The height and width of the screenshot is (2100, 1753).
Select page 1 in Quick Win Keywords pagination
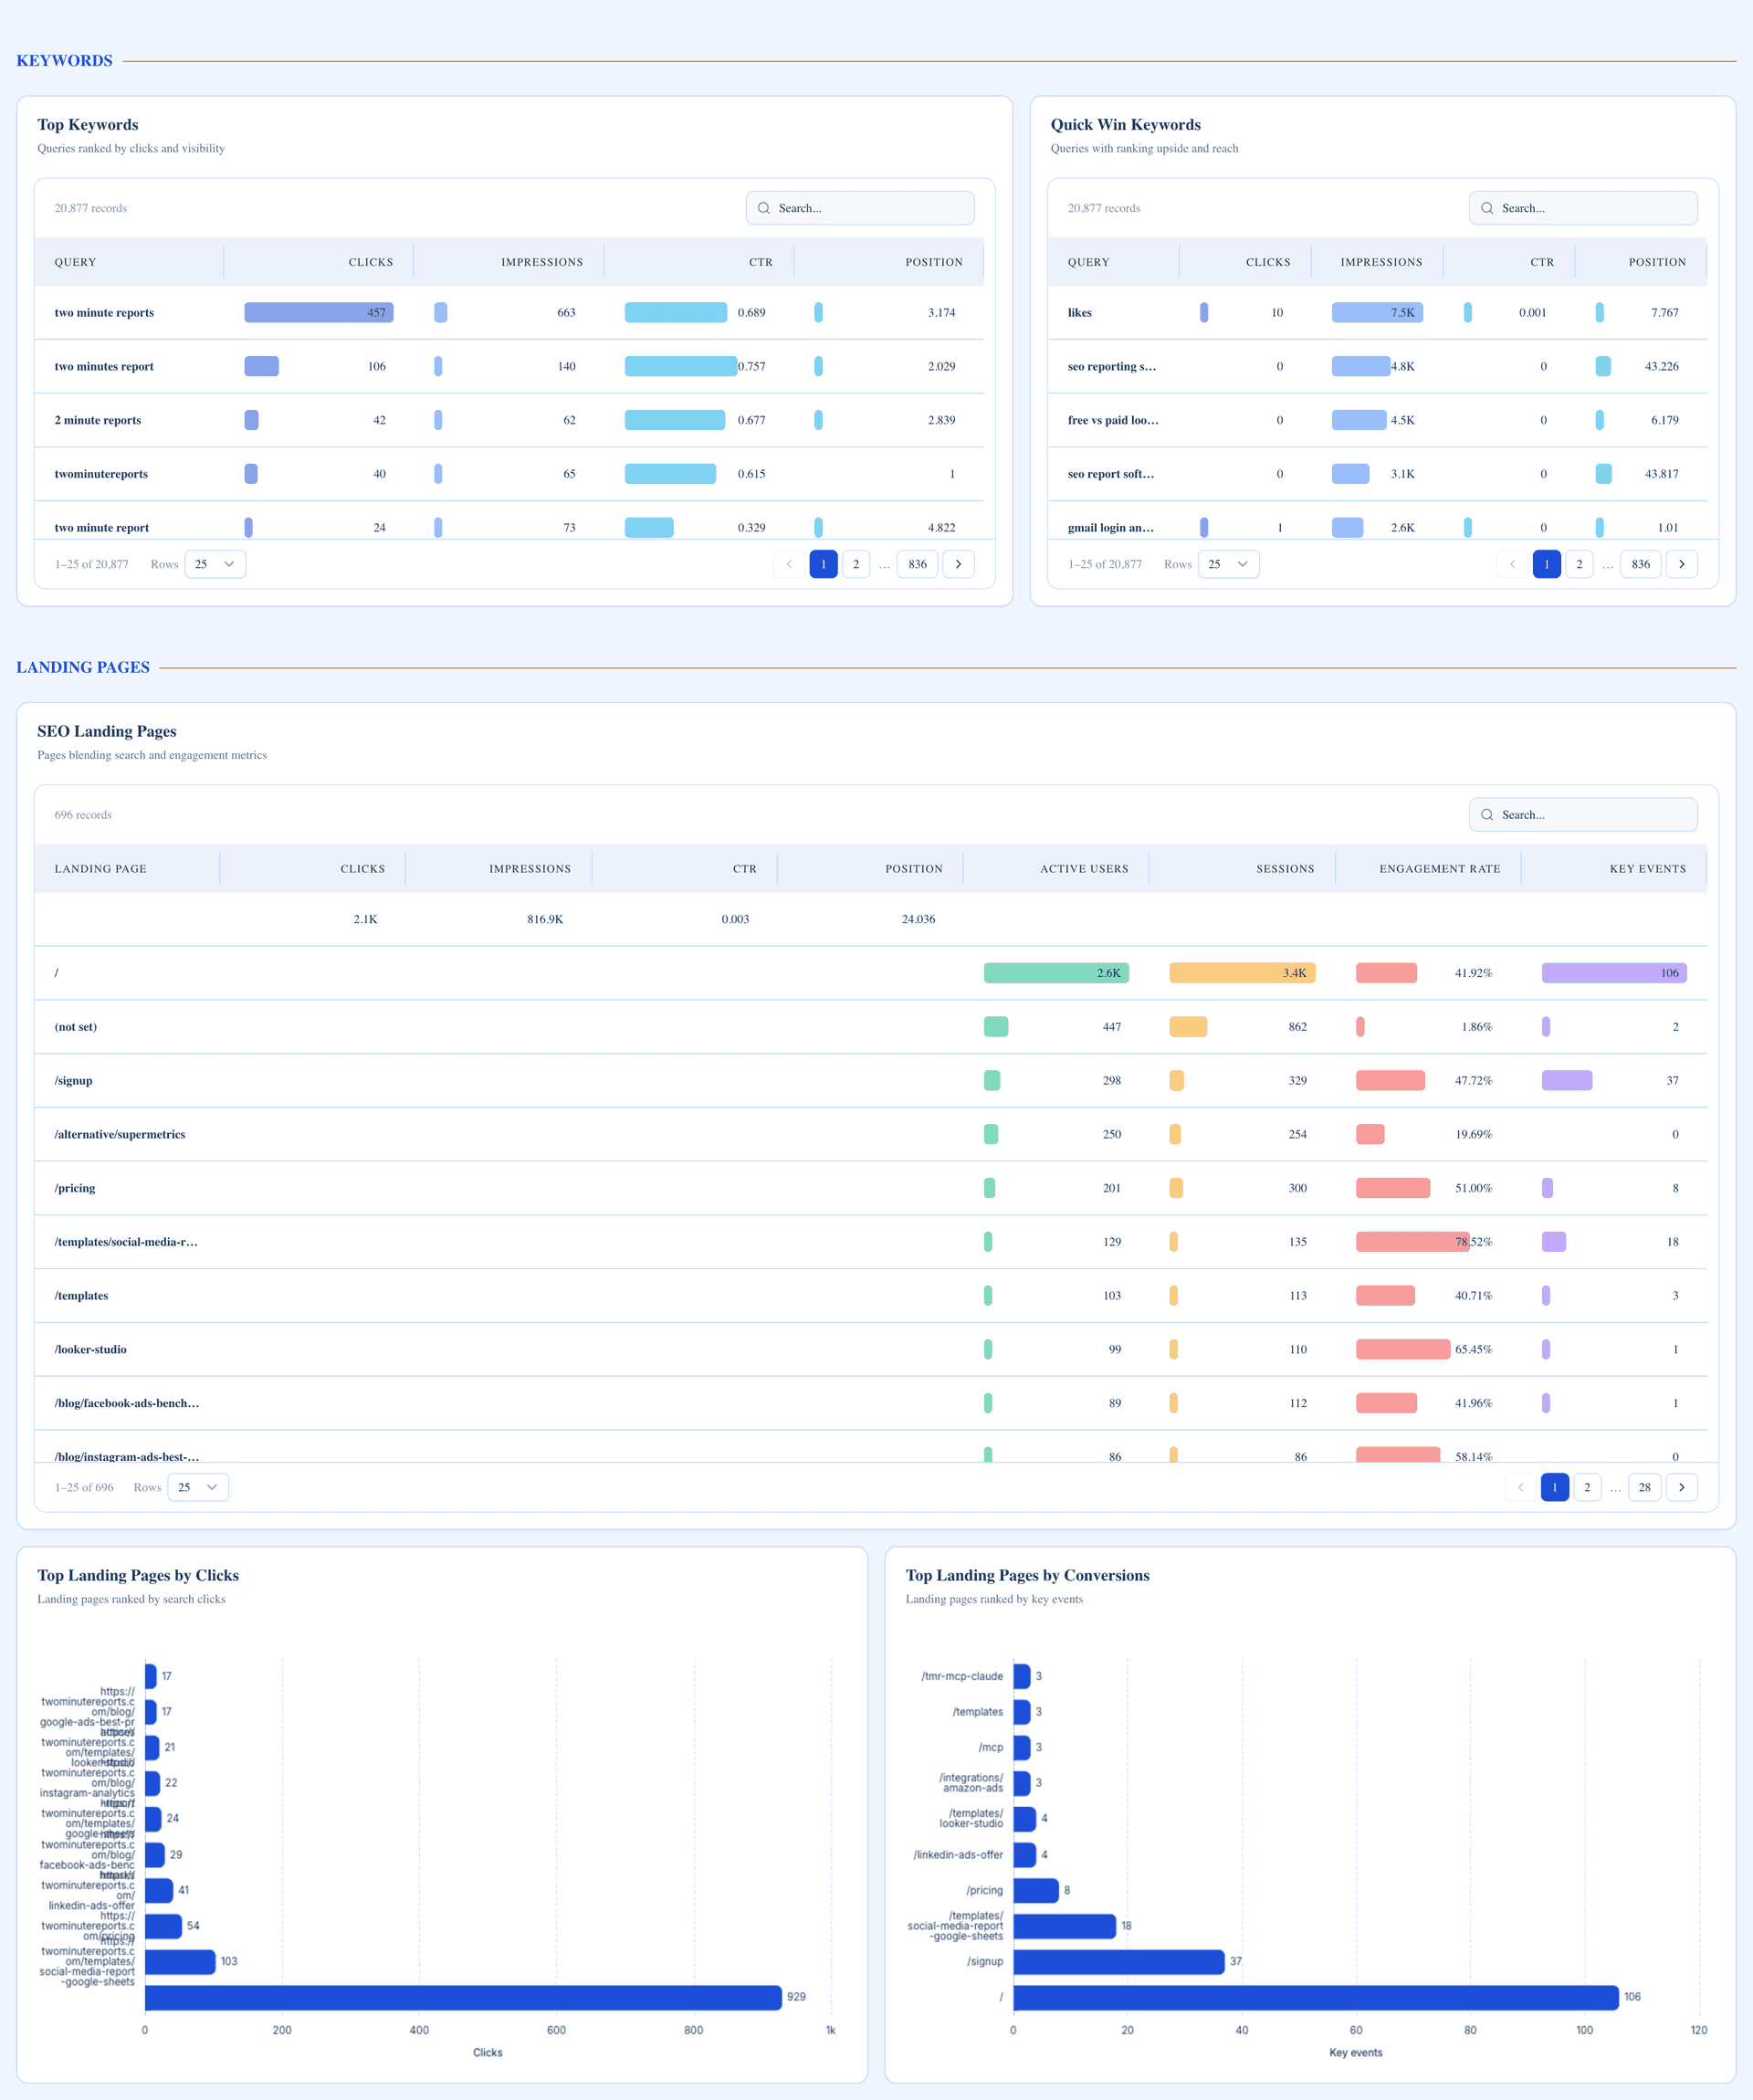pyautogui.click(x=1546, y=564)
